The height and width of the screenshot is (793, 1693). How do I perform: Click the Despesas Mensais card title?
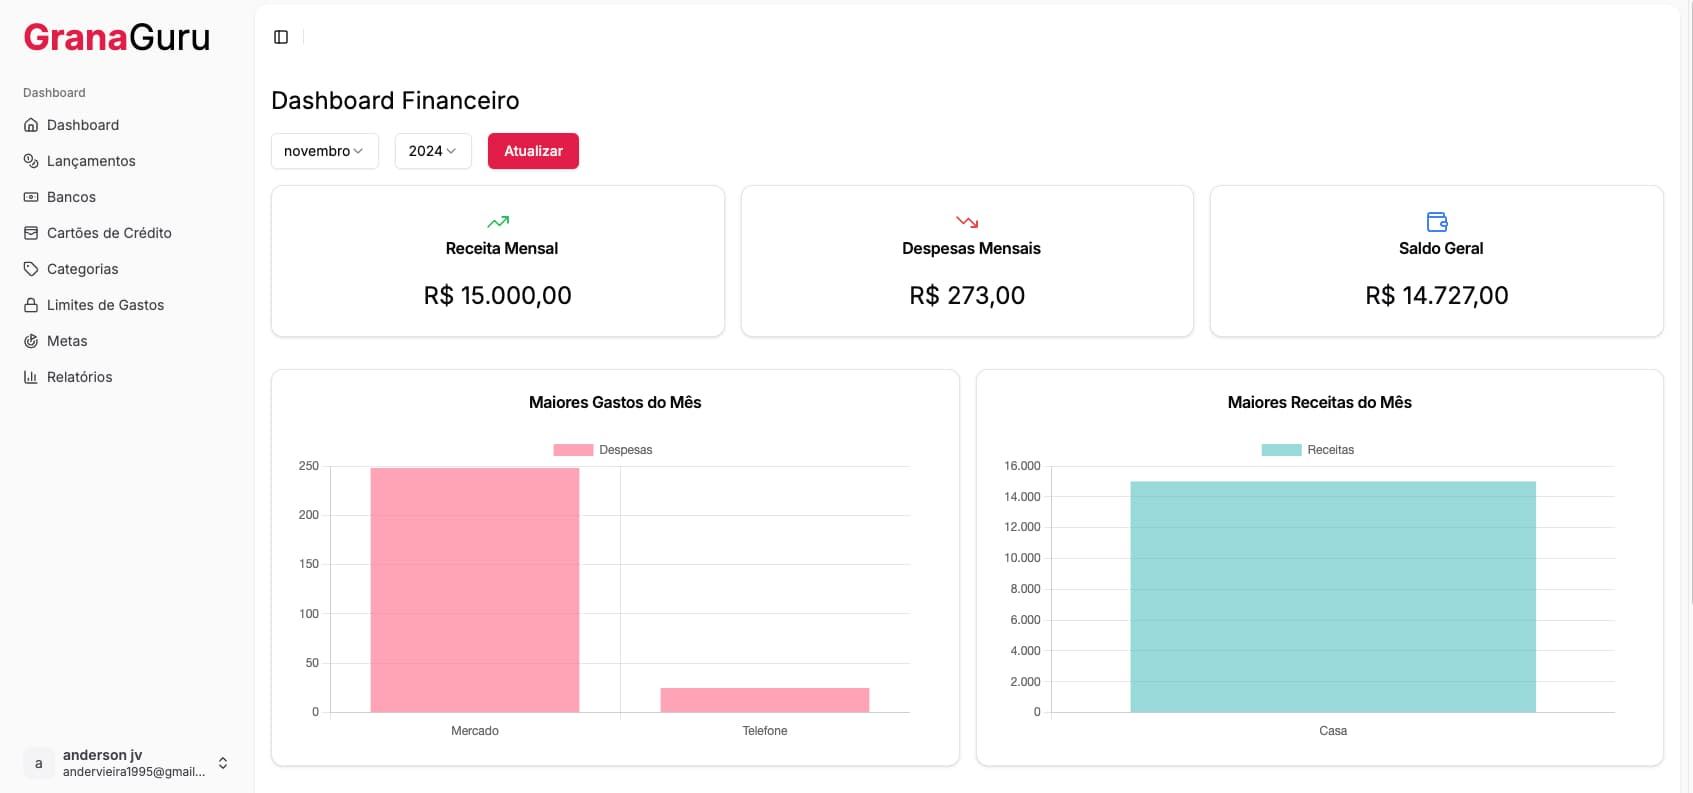point(971,248)
